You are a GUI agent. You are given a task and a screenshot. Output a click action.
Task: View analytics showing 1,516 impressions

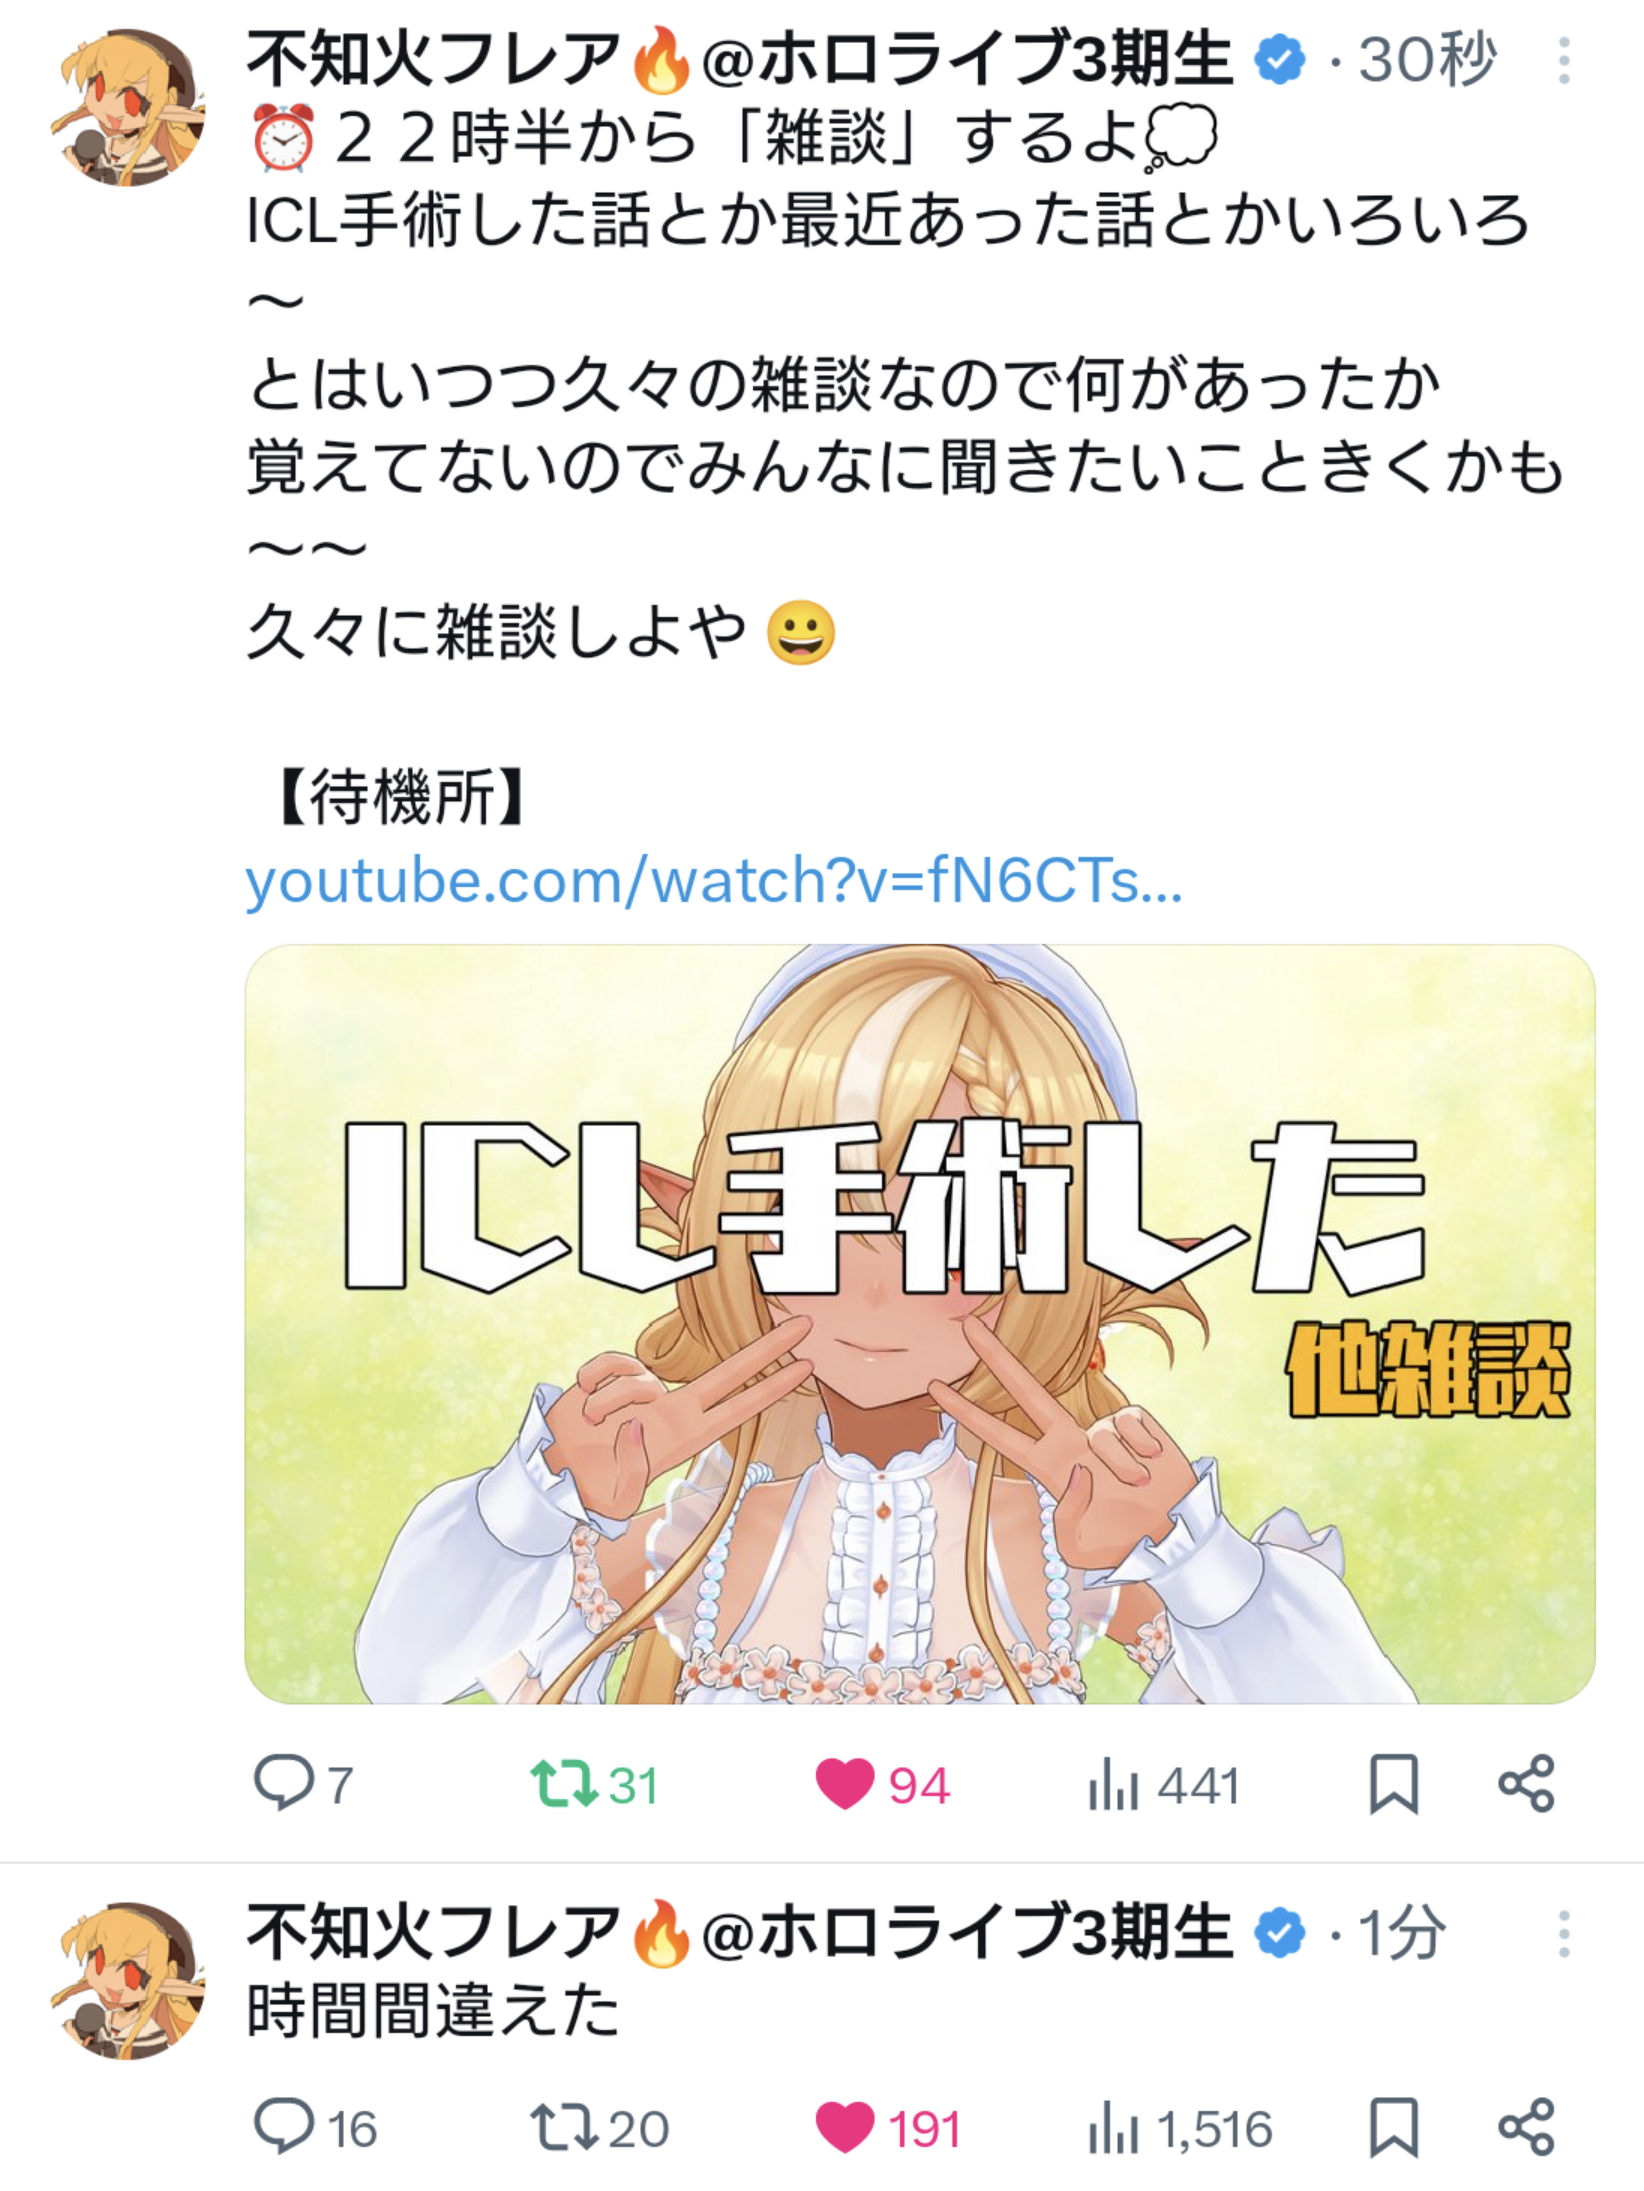click(x=1180, y=2128)
